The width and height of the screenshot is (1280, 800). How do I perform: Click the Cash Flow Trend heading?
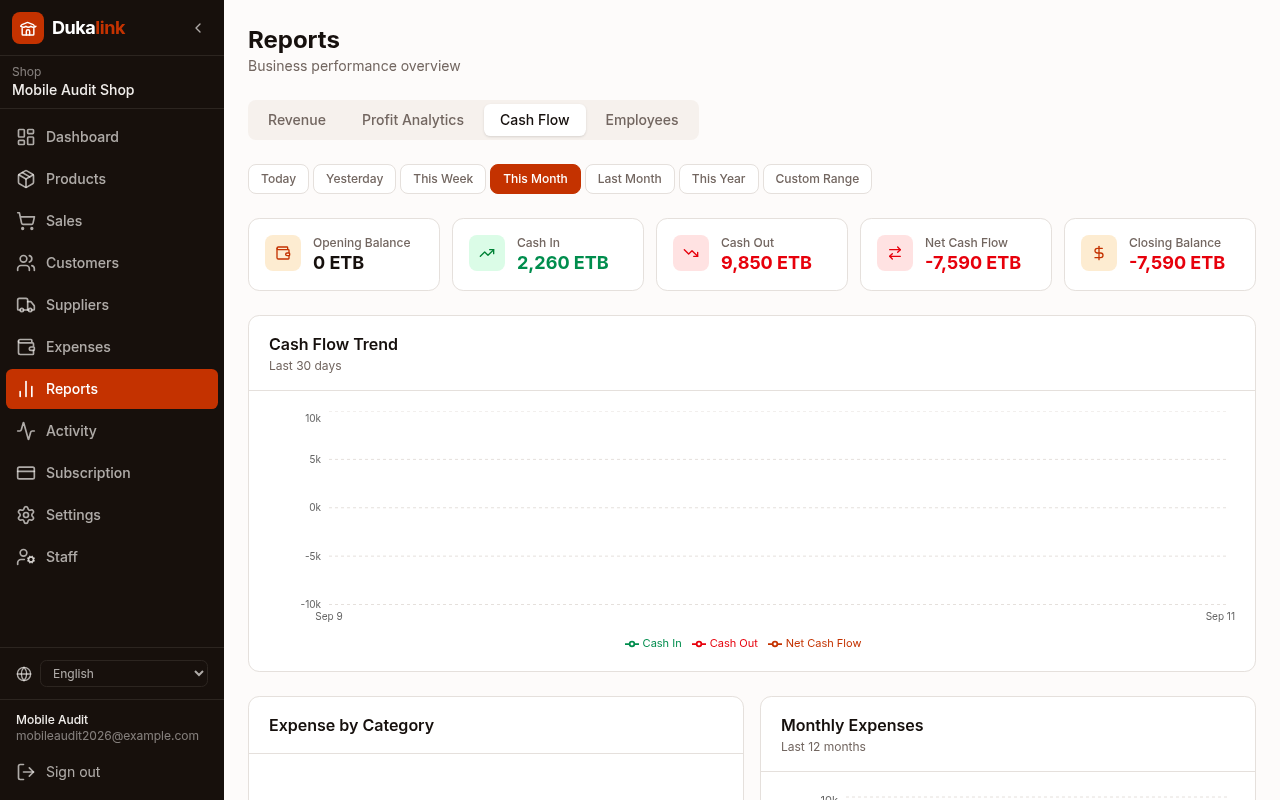pos(333,344)
